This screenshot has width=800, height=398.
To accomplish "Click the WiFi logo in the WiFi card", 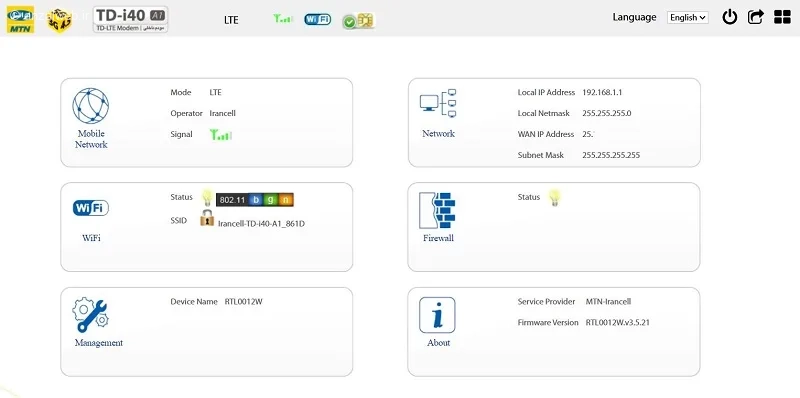I will point(91,208).
